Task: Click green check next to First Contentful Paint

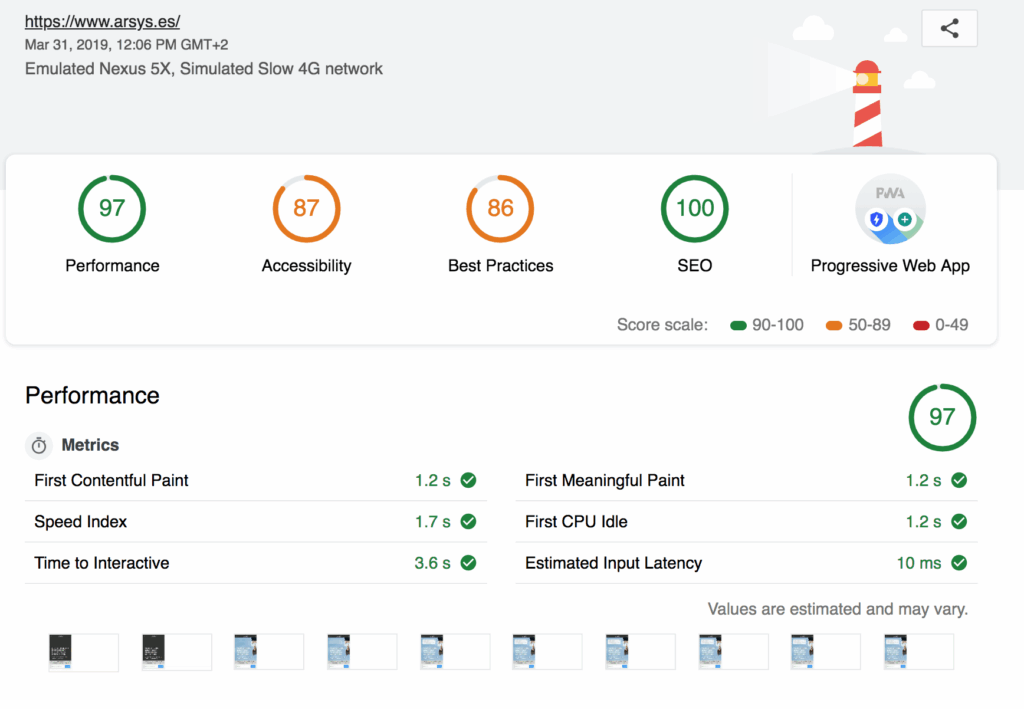Action: (468, 480)
